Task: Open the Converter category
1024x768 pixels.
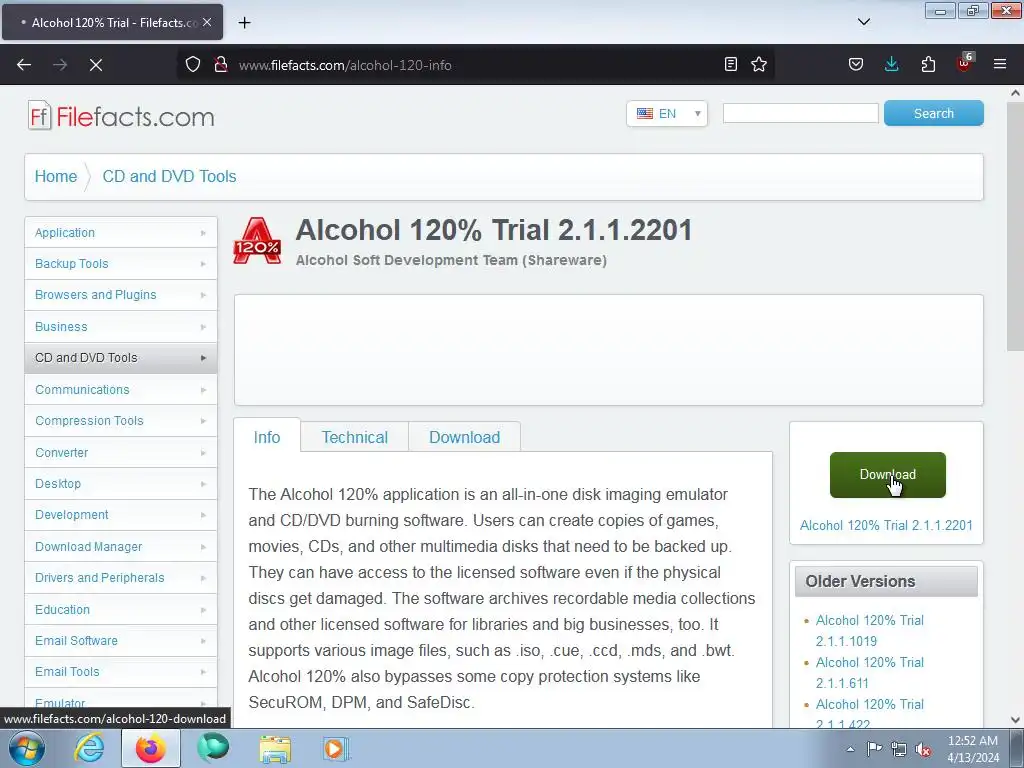Action: pyautogui.click(x=121, y=453)
